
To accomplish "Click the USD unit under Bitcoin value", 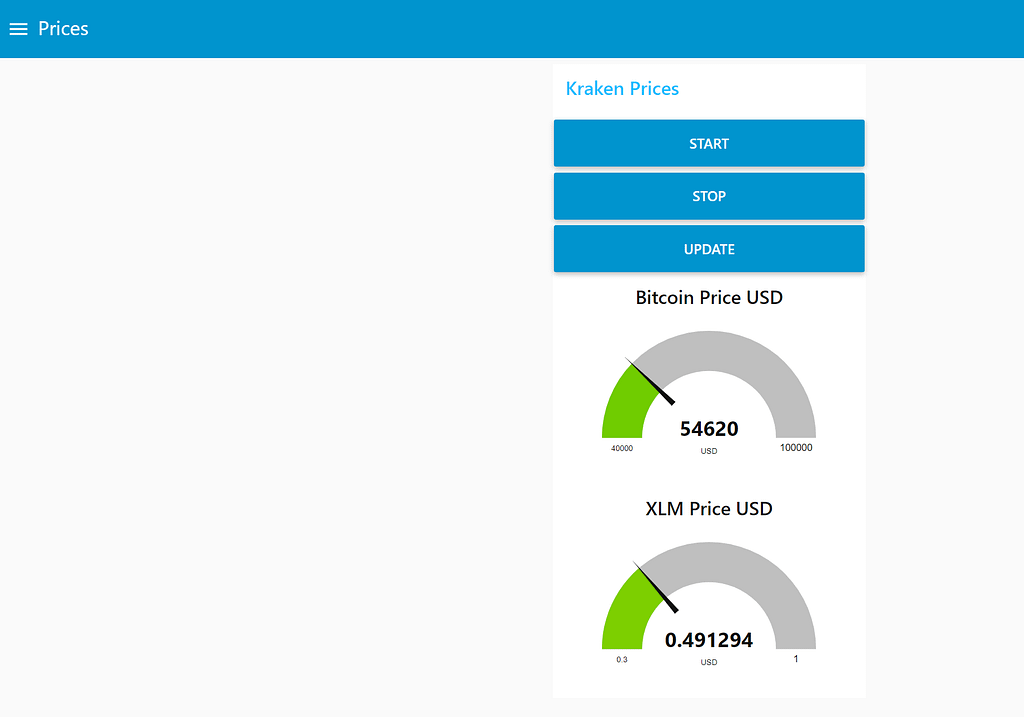I will click(709, 451).
